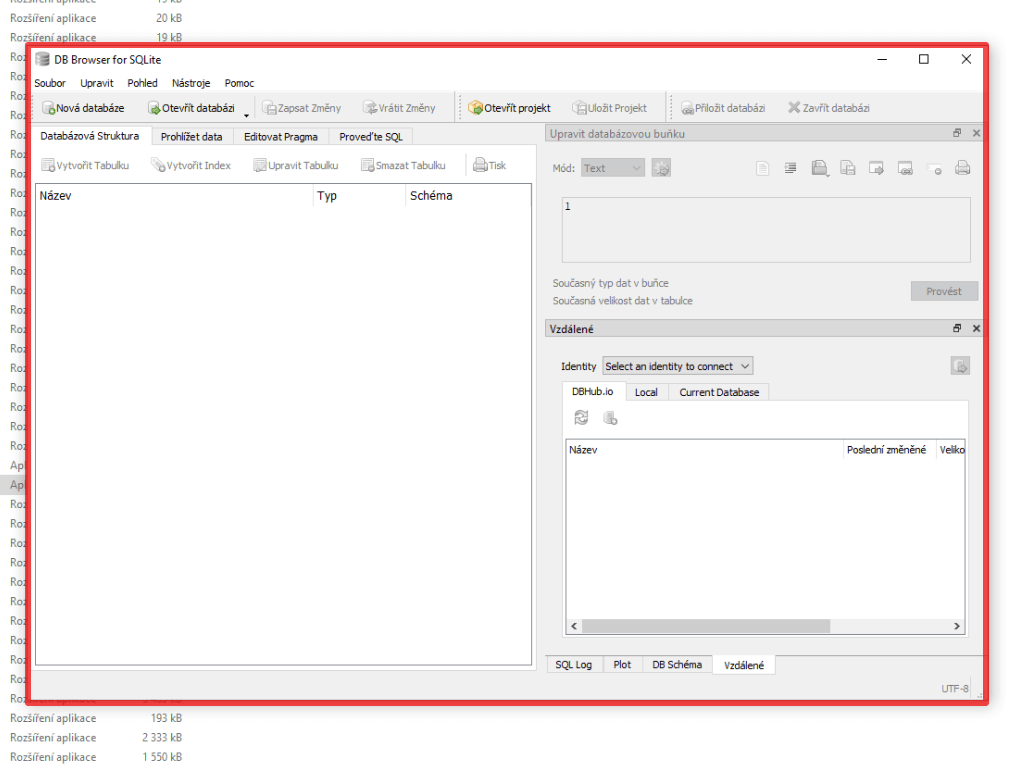Viewport: 1024px width, 768px height.
Task: Click Otevřít databázi in the toolbar
Action: [191, 108]
